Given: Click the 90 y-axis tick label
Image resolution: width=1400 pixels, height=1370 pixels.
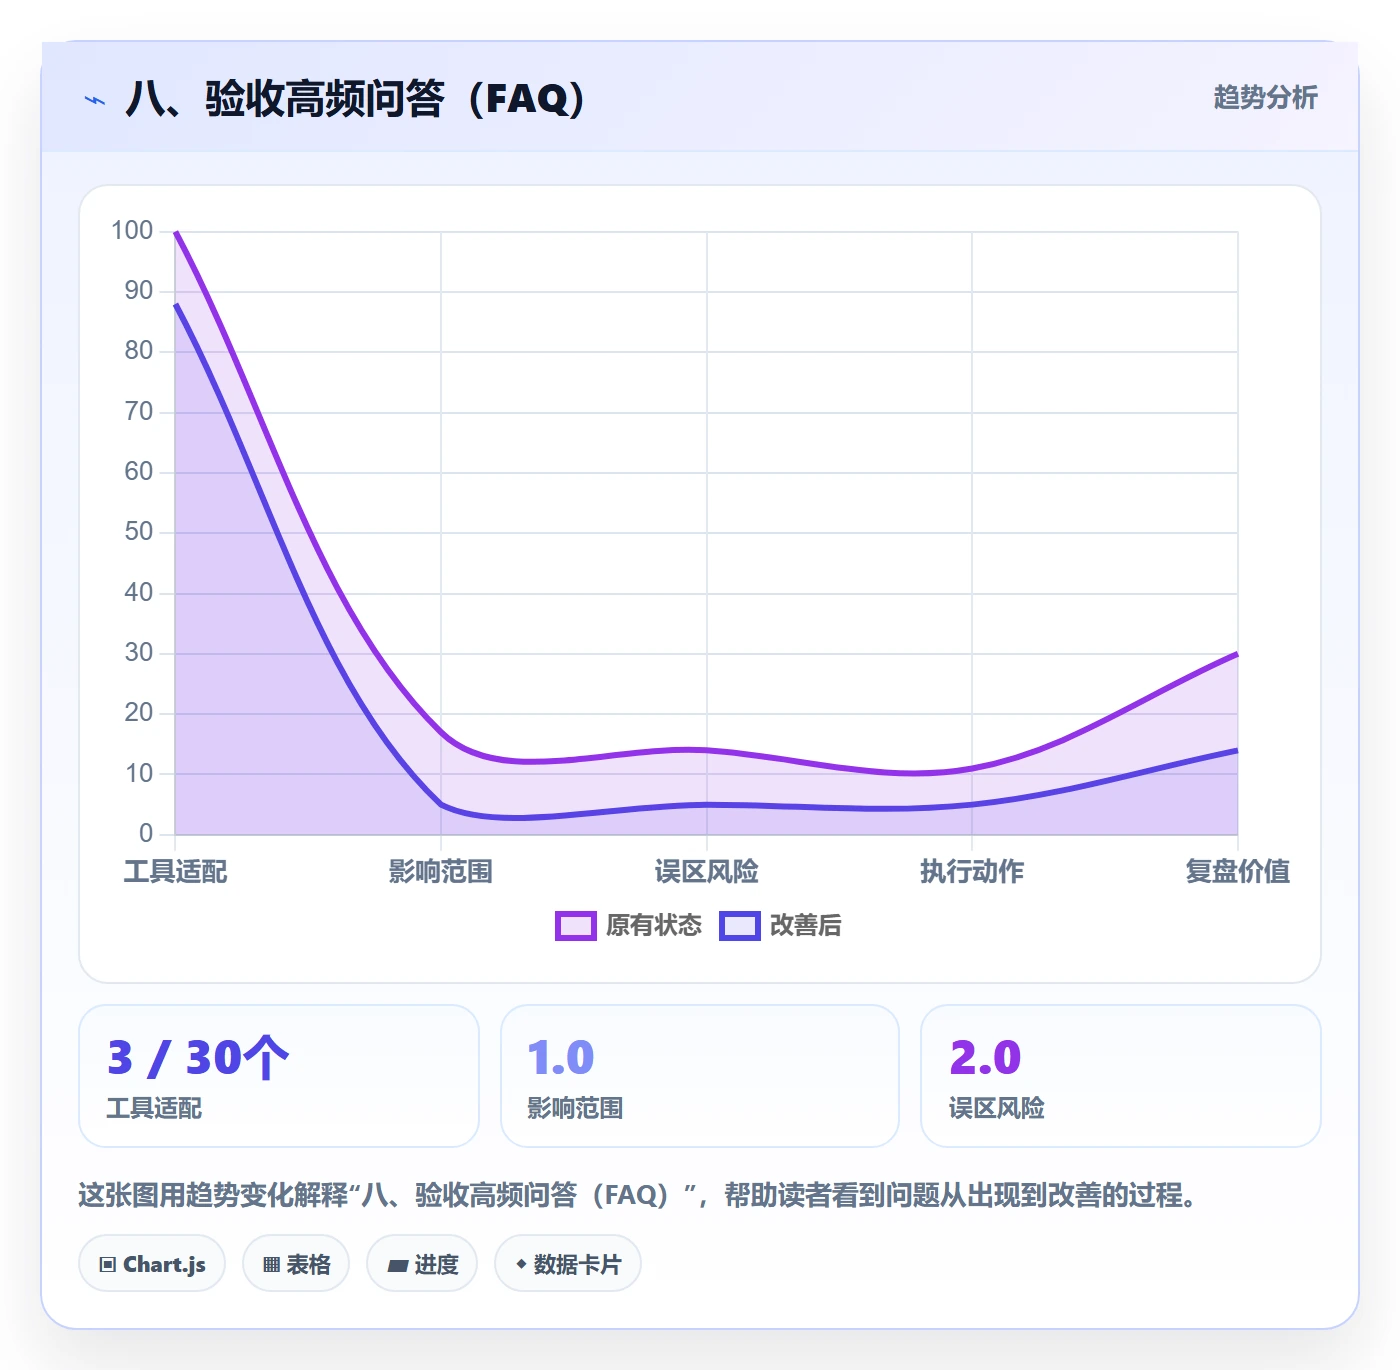Looking at the screenshot, I should (139, 291).
